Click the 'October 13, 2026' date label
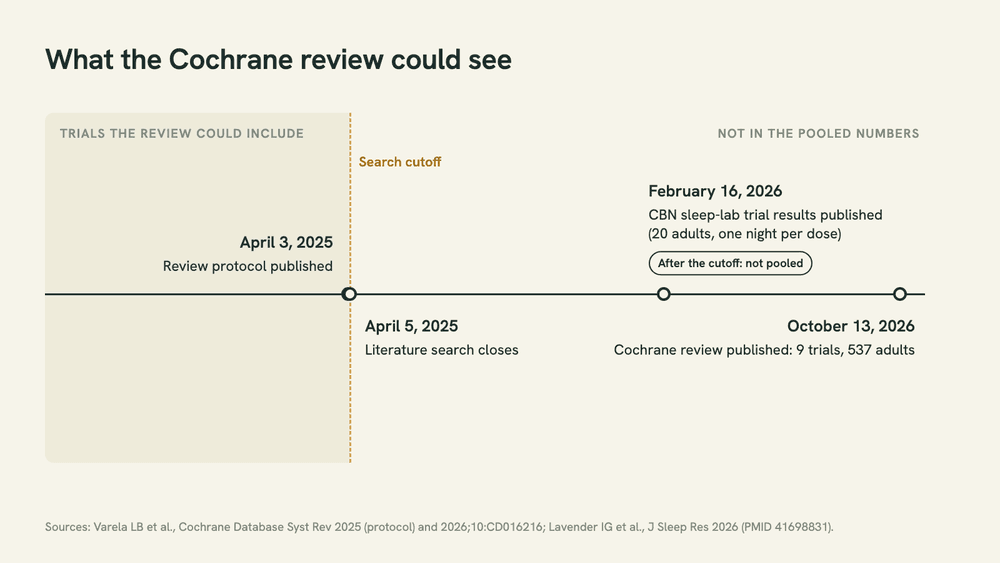1000x563 pixels. [851, 326]
